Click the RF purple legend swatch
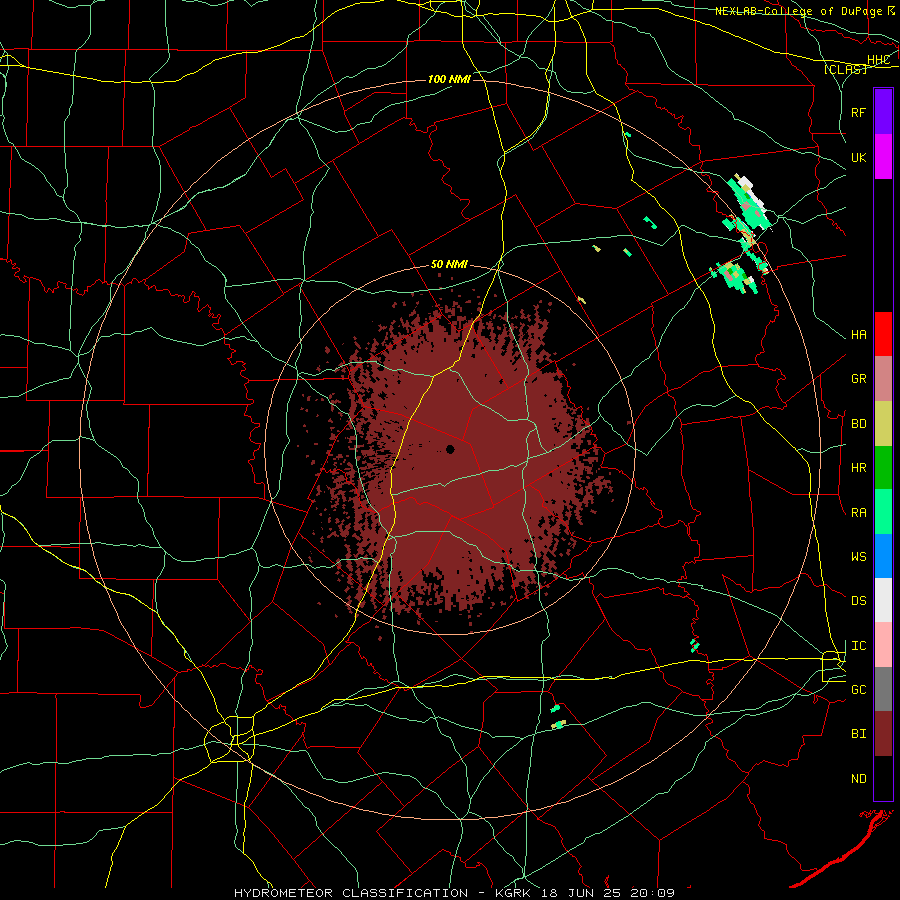Image resolution: width=900 pixels, height=900 pixels. pyautogui.click(x=883, y=112)
